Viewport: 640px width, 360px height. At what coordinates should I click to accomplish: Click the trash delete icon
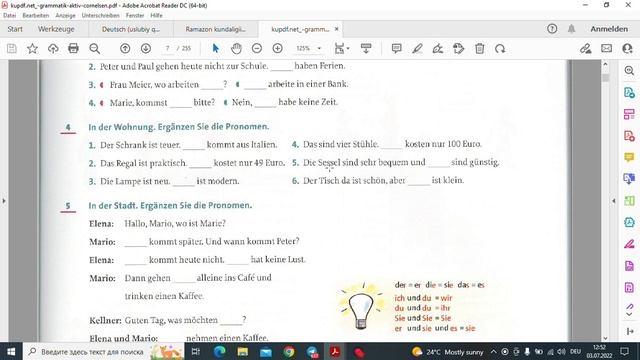pos(480,49)
